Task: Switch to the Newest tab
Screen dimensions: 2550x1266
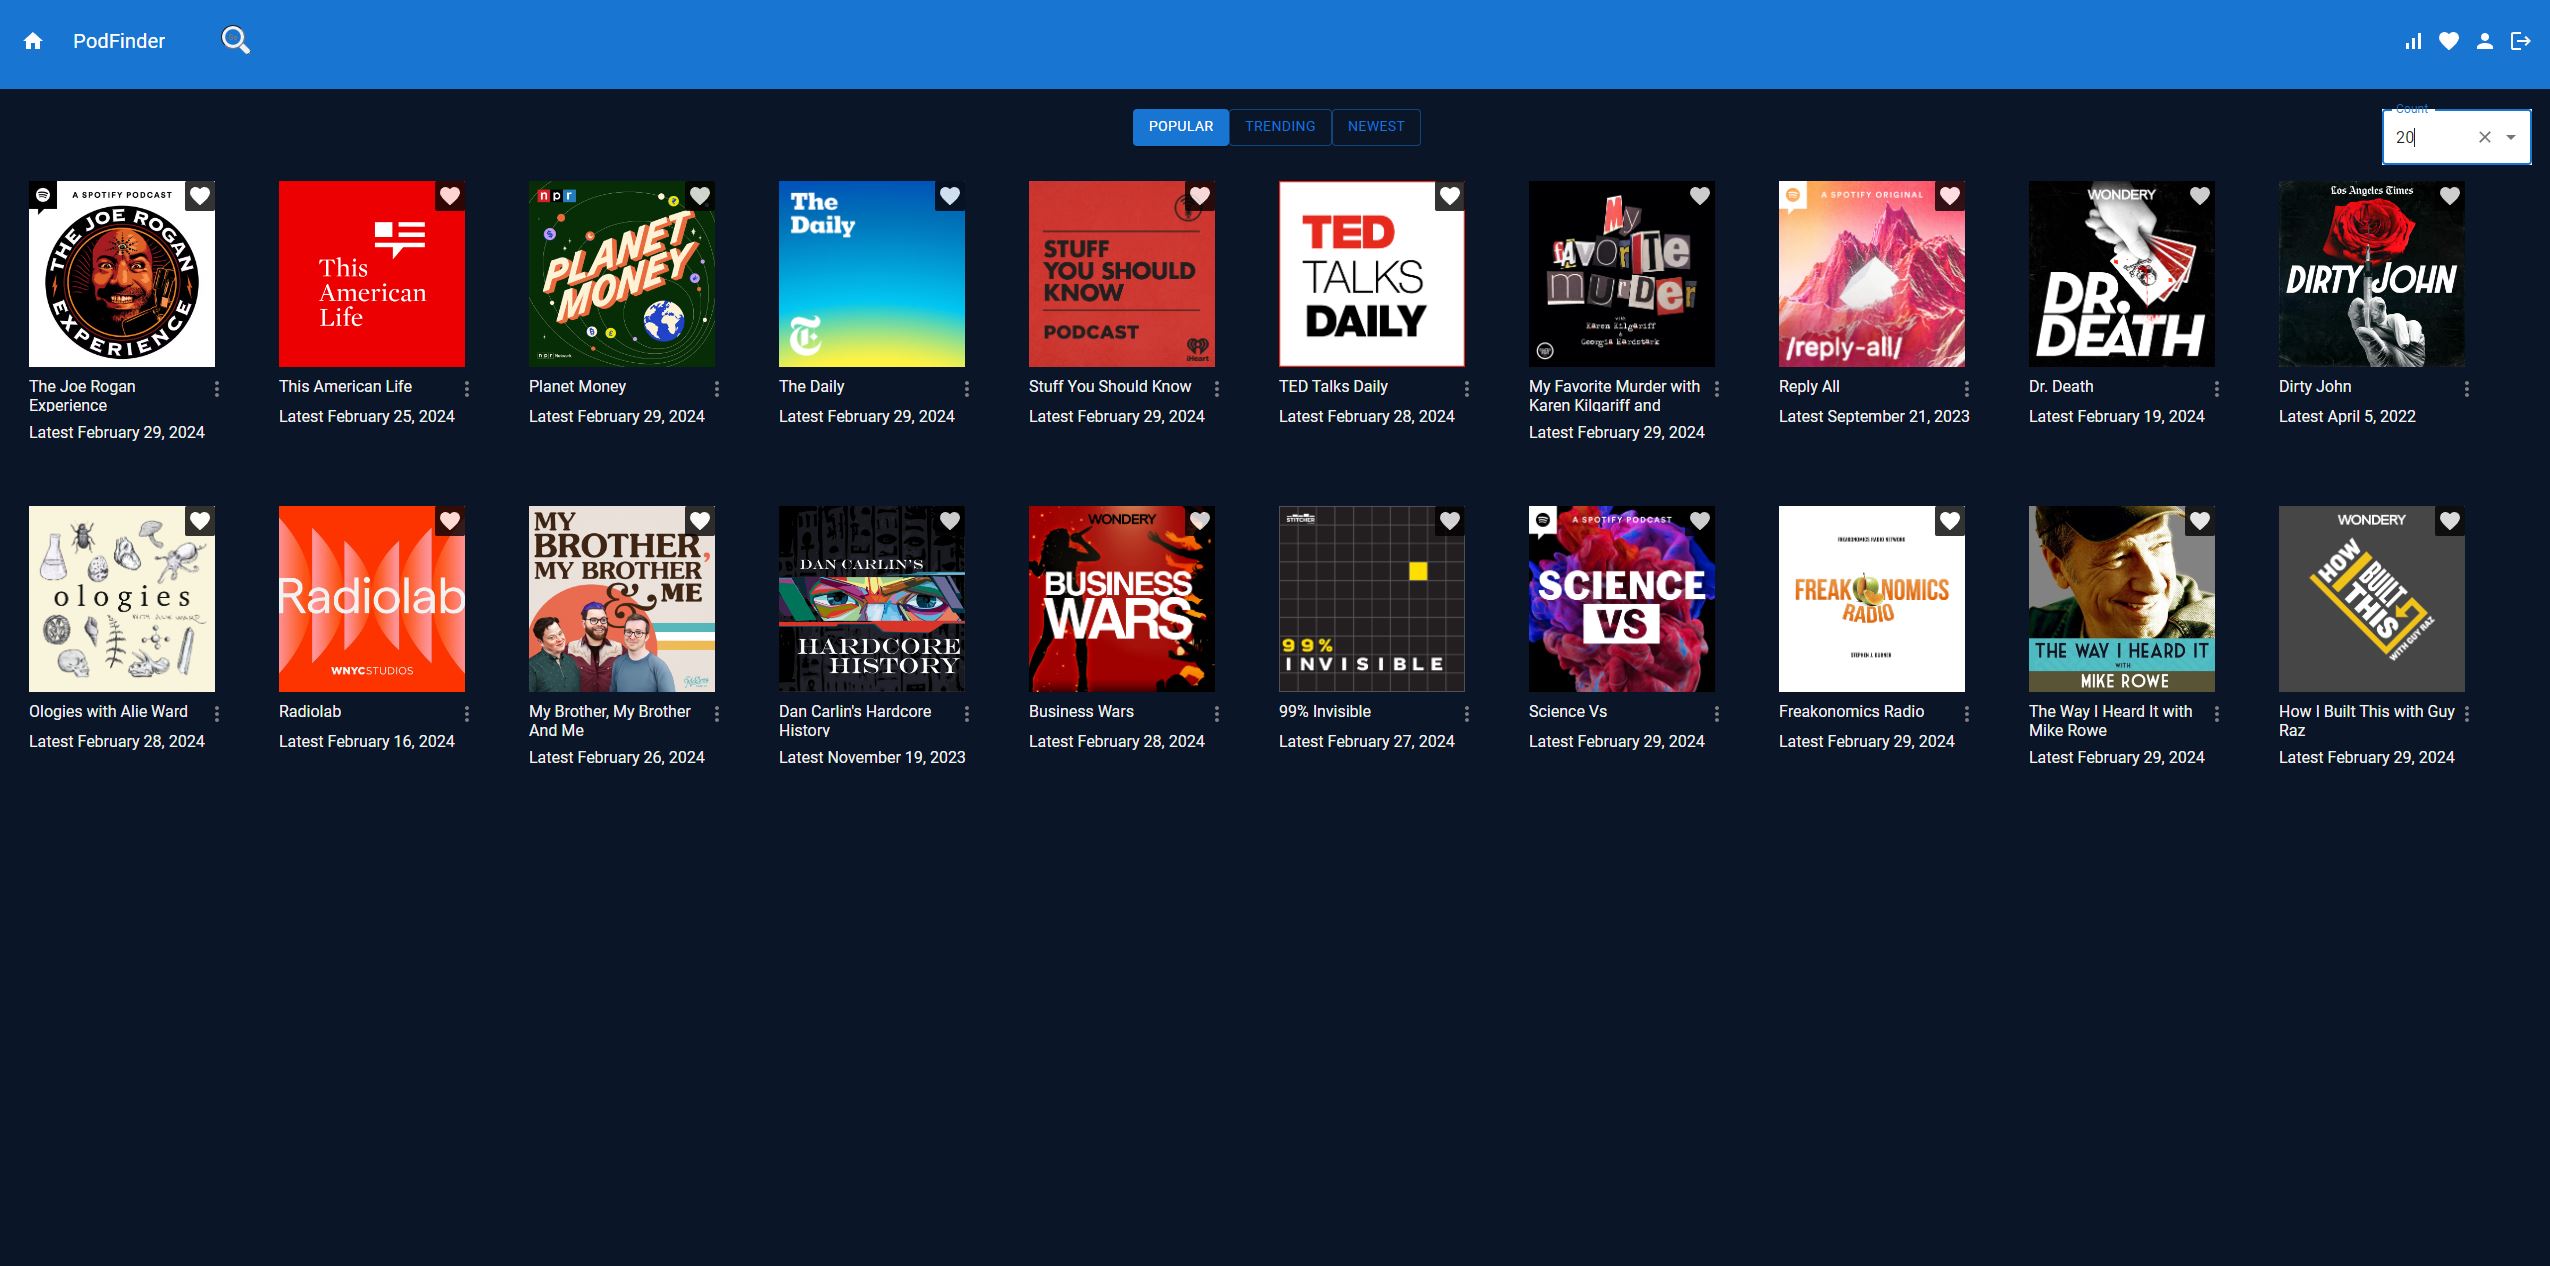Action: pyautogui.click(x=1376, y=127)
